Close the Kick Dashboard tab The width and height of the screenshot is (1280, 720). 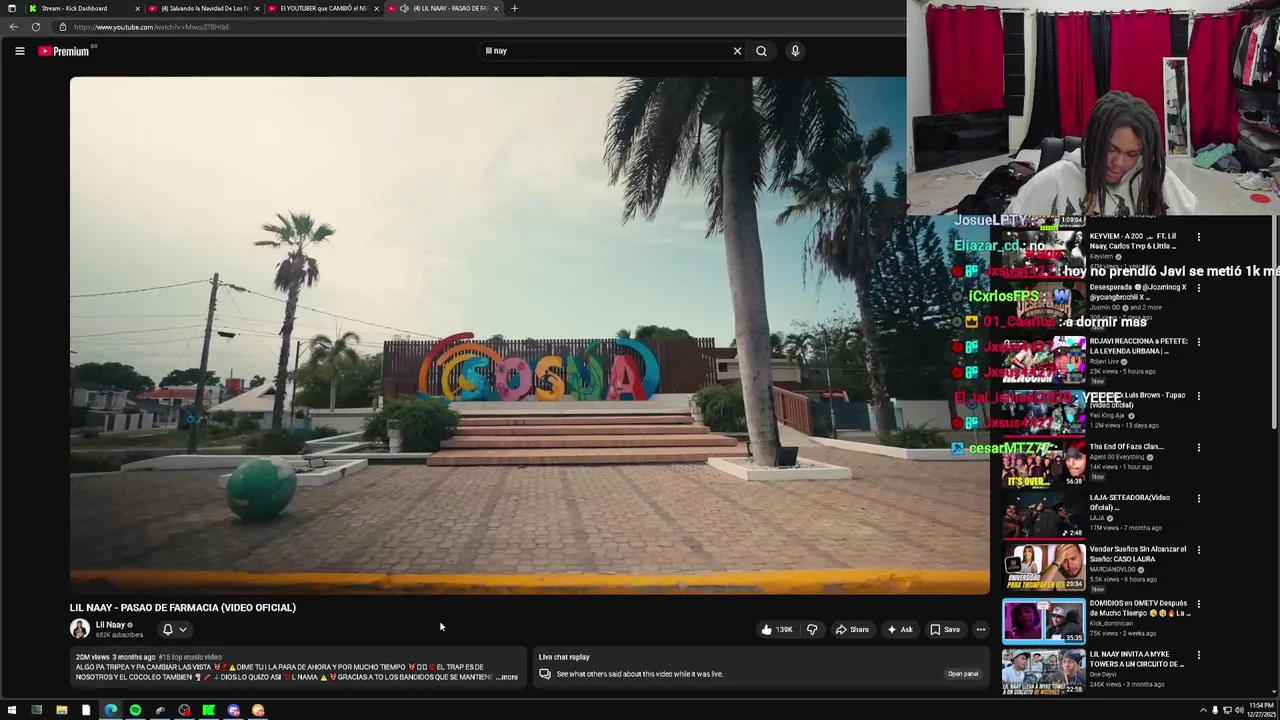[137, 8]
